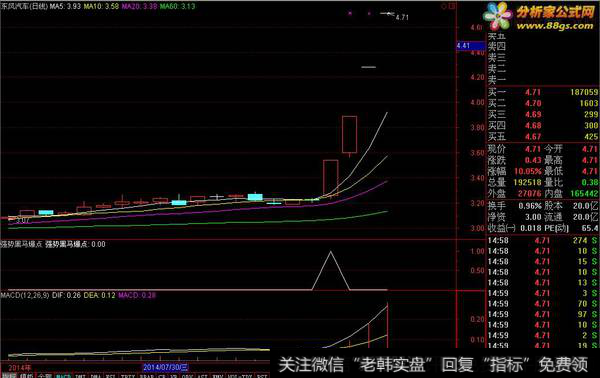Viewport: 600px width, 378px height.
Task: Click the 换手 0.96% turnover value
Action: [530, 206]
